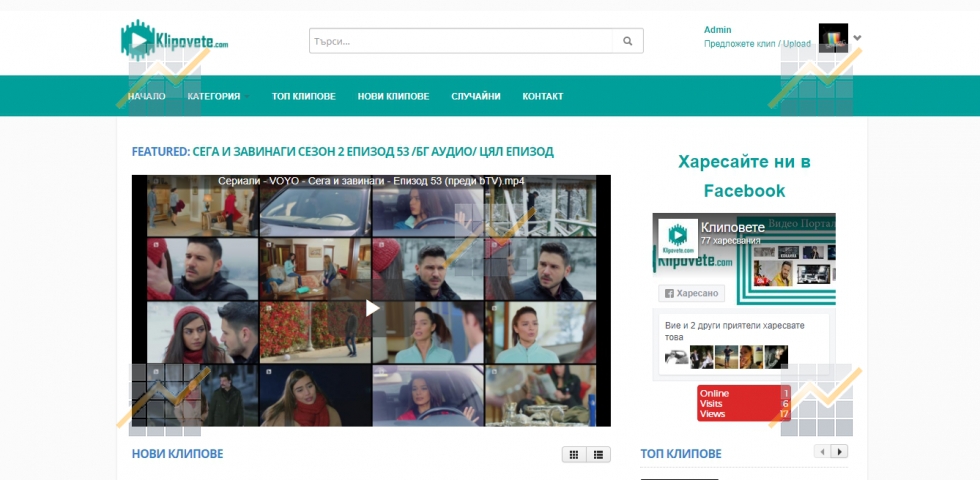This screenshot has height=480, width=980.
Task: Switch new clips to list view
Action: [x=598, y=454]
